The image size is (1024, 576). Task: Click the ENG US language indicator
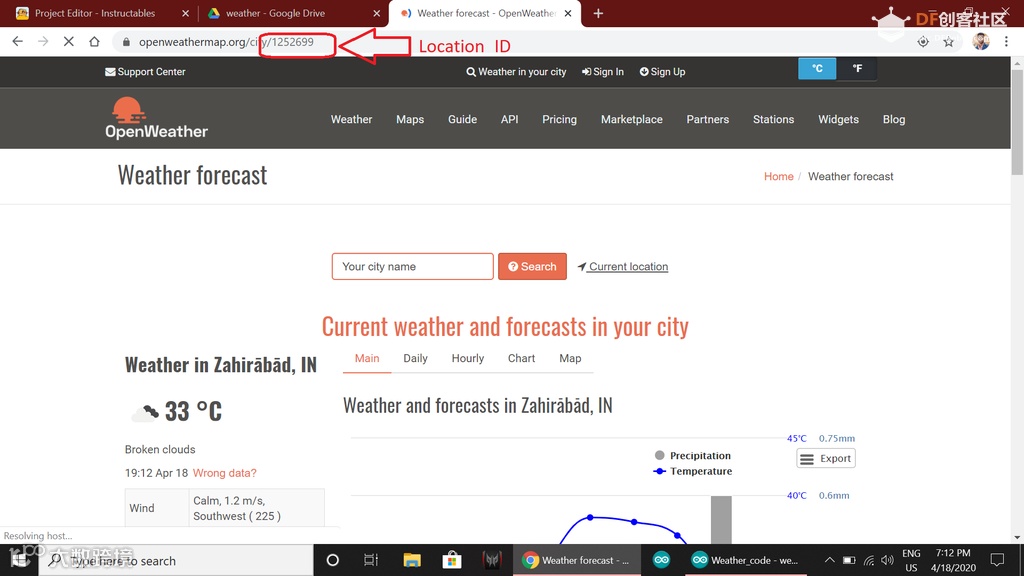click(x=911, y=560)
